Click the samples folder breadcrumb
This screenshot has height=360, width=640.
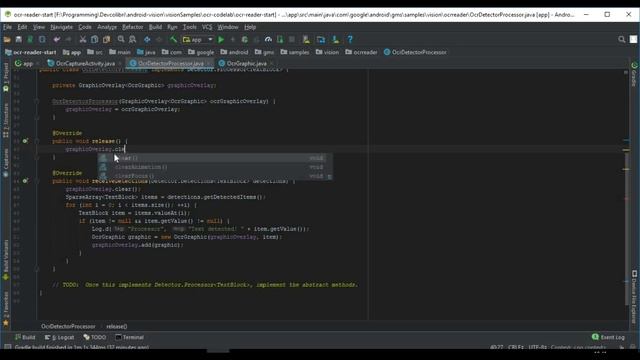point(295,52)
